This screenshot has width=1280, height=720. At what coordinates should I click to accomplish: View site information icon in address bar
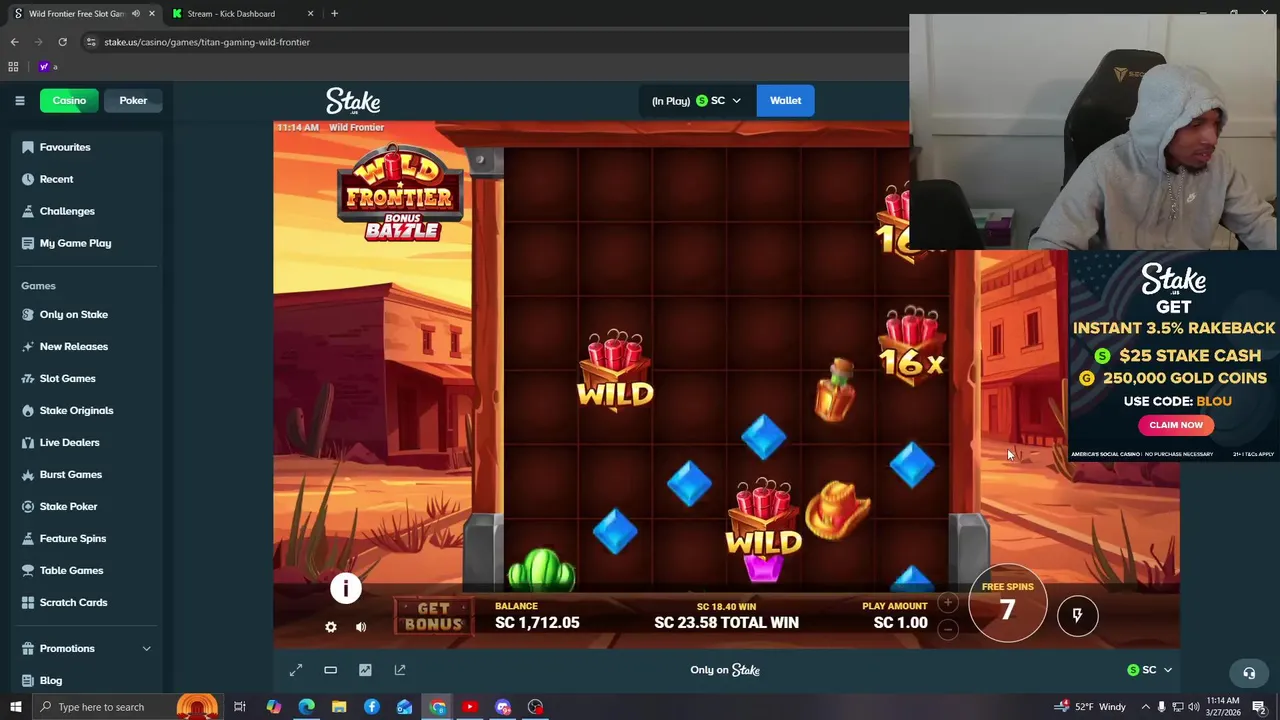91,42
